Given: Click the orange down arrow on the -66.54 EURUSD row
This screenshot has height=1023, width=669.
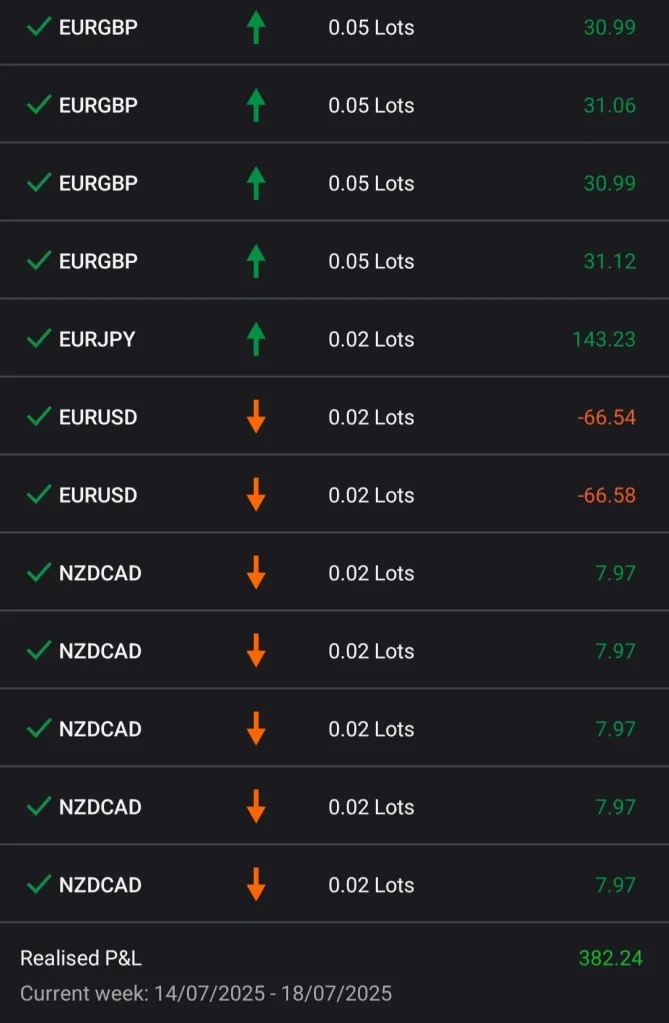Looking at the screenshot, I should click(256, 417).
